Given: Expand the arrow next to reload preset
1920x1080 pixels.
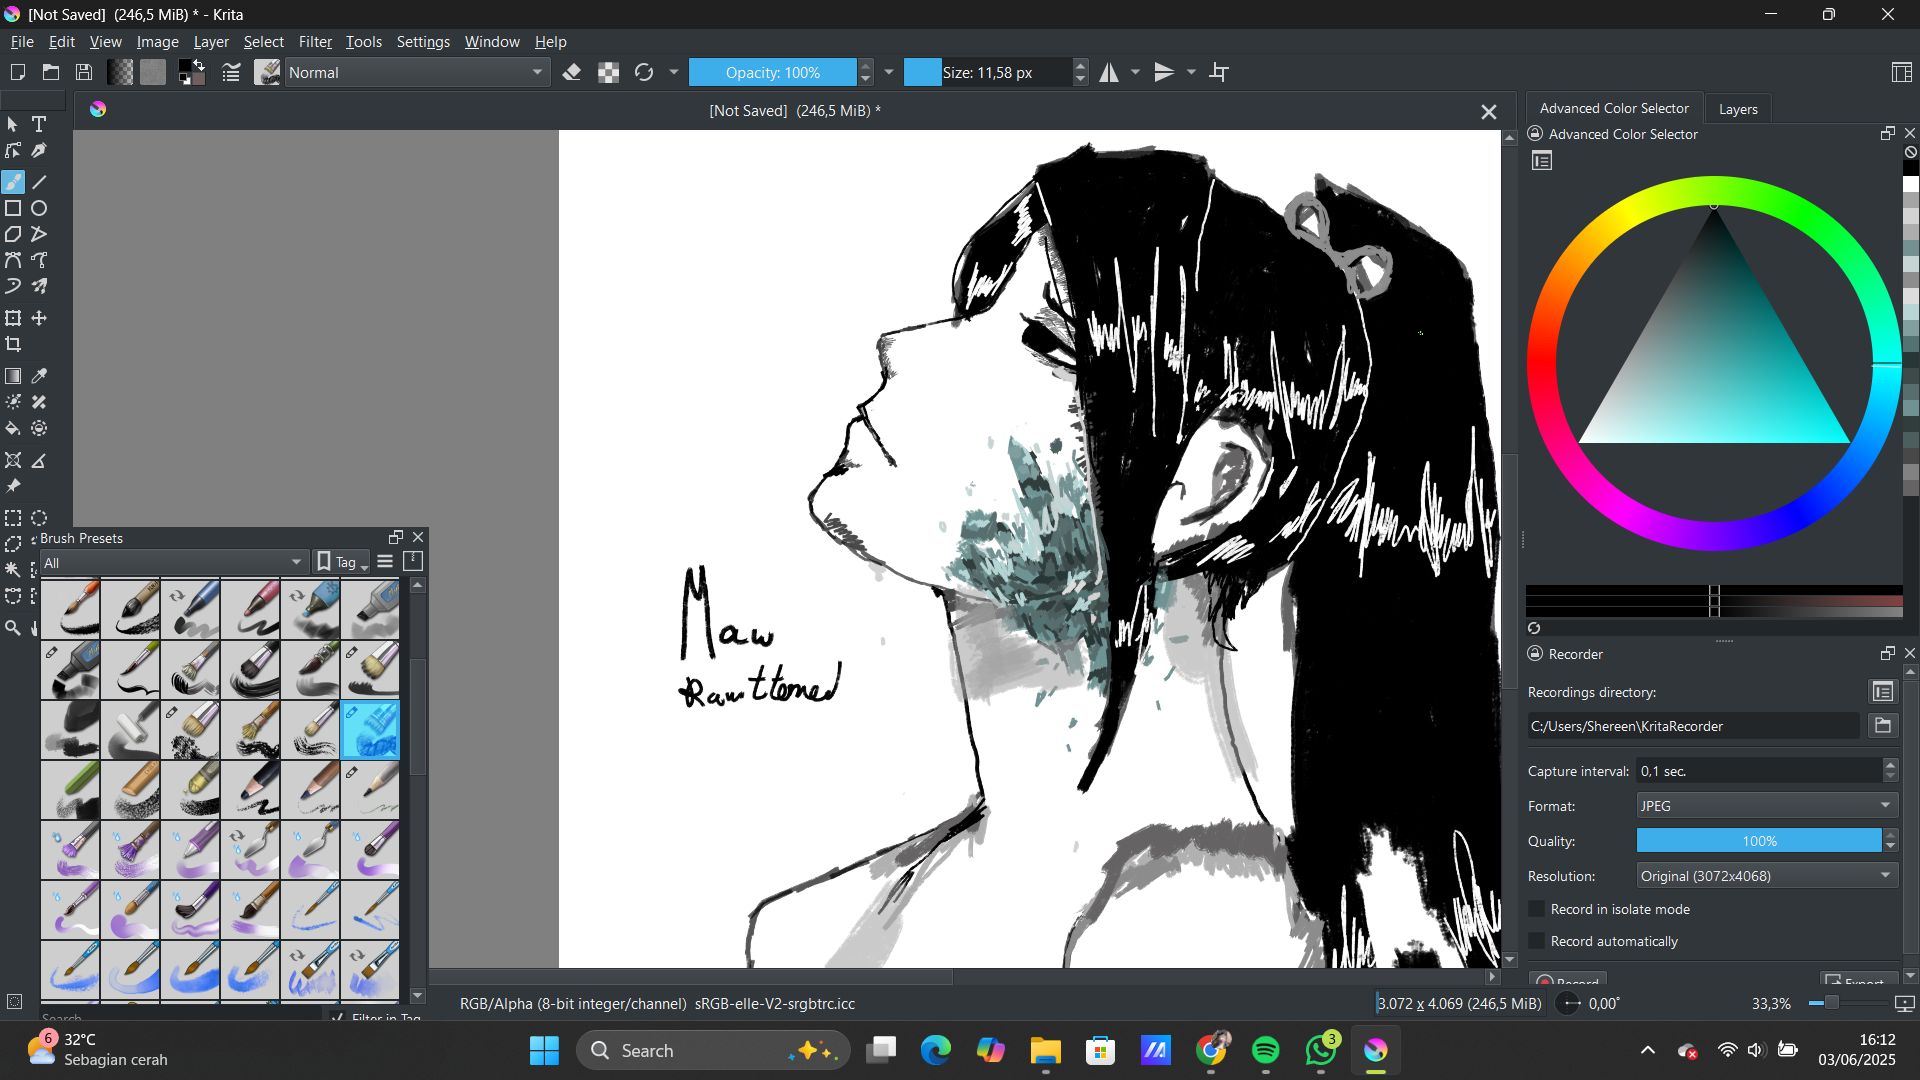Looking at the screenshot, I should click(674, 72).
